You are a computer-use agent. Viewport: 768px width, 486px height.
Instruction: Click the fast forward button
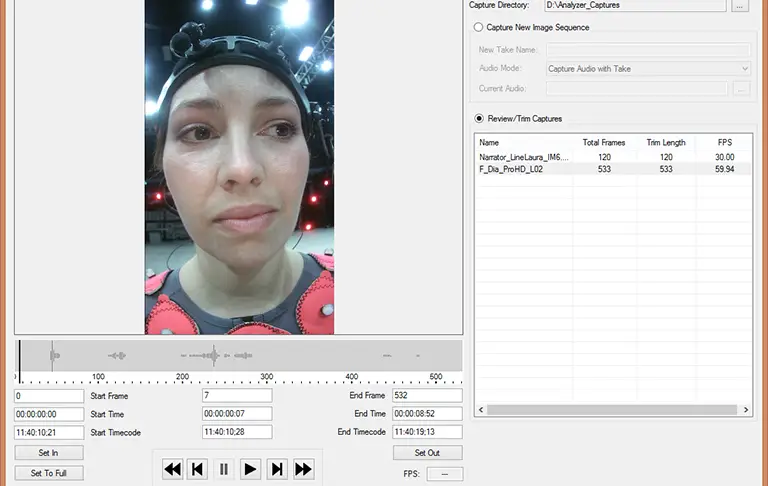303,468
